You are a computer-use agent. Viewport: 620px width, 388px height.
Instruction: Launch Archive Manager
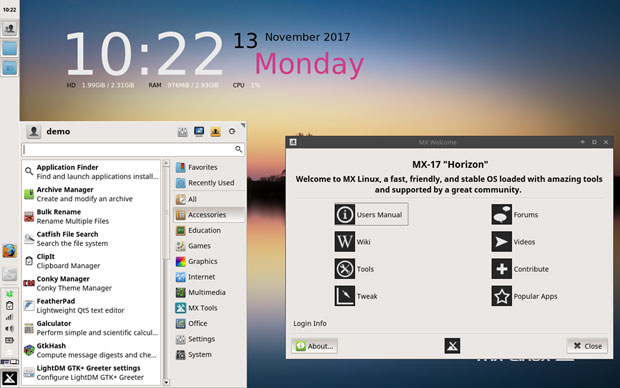pyautogui.click(x=91, y=194)
